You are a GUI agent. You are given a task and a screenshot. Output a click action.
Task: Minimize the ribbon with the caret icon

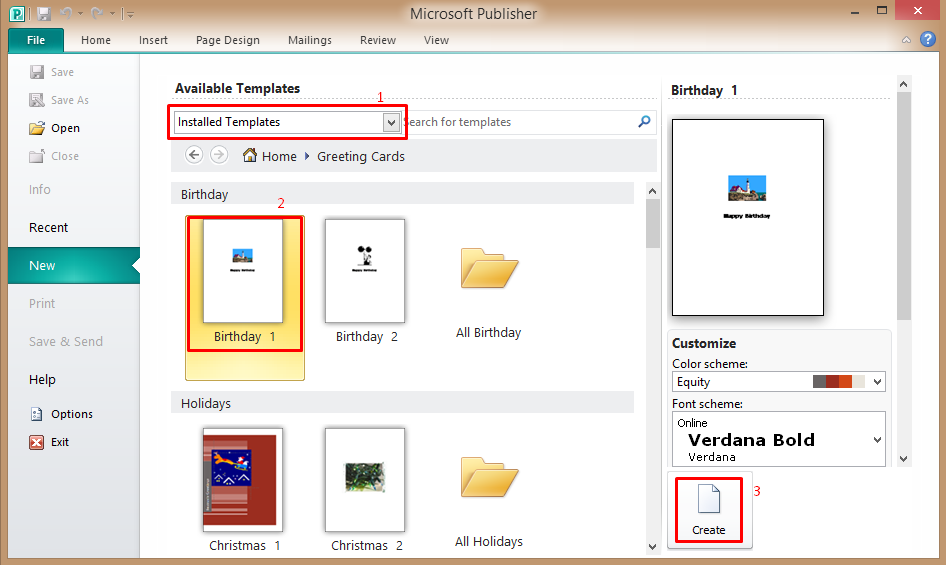[x=906, y=40]
